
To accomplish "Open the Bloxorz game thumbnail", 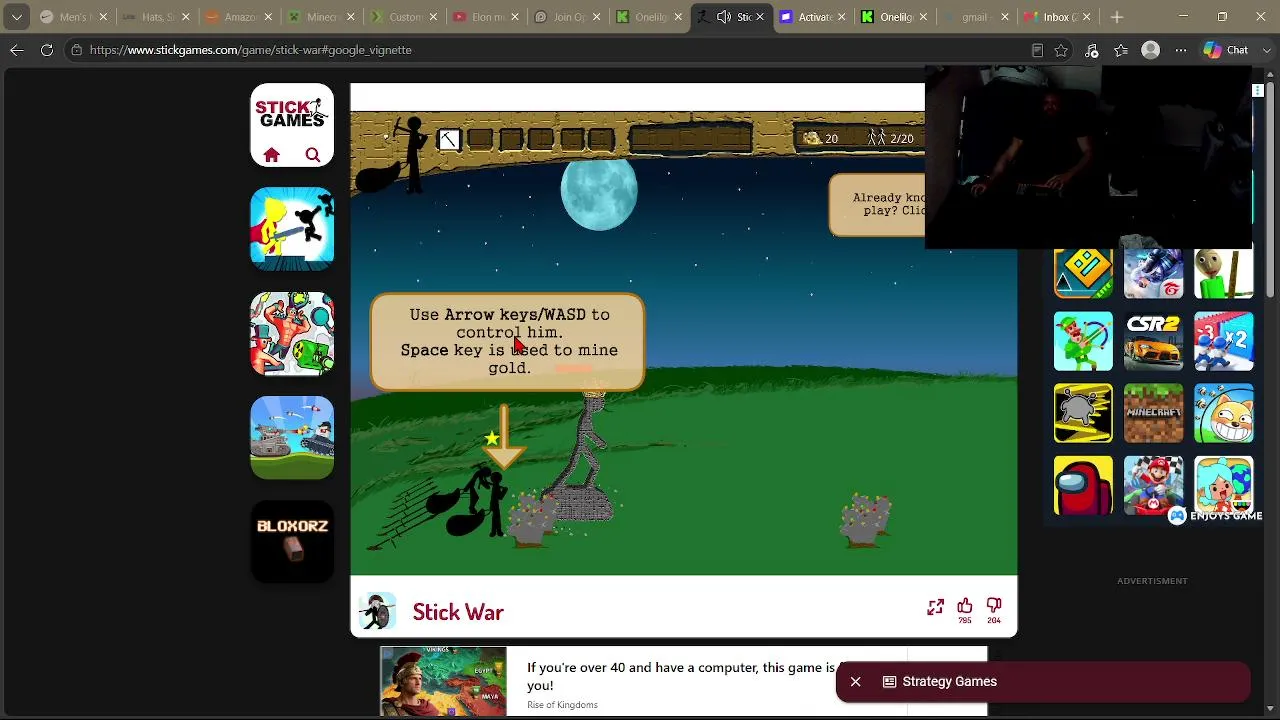I will point(292,542).
